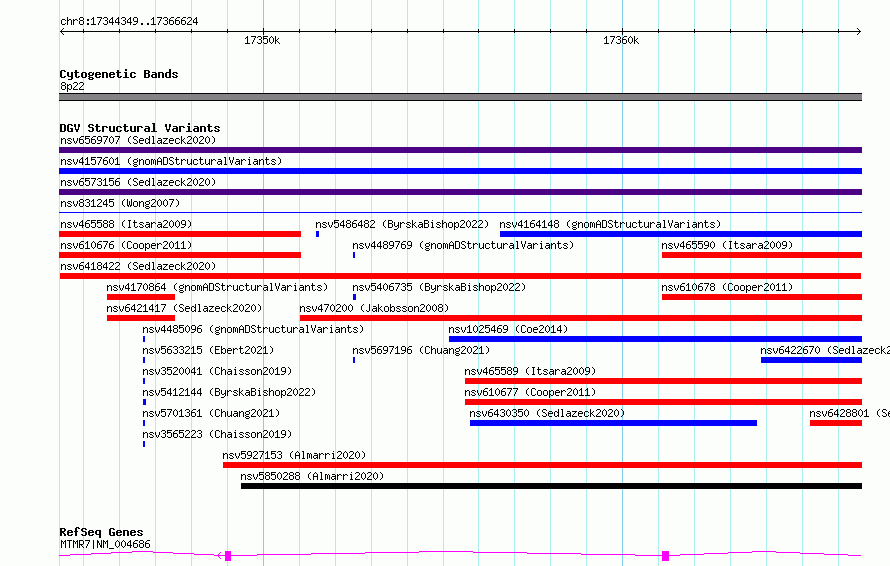Click the nsv610676 (Cooper2011) label
Viewport: 890px width, 566px height.
point(126,245)
